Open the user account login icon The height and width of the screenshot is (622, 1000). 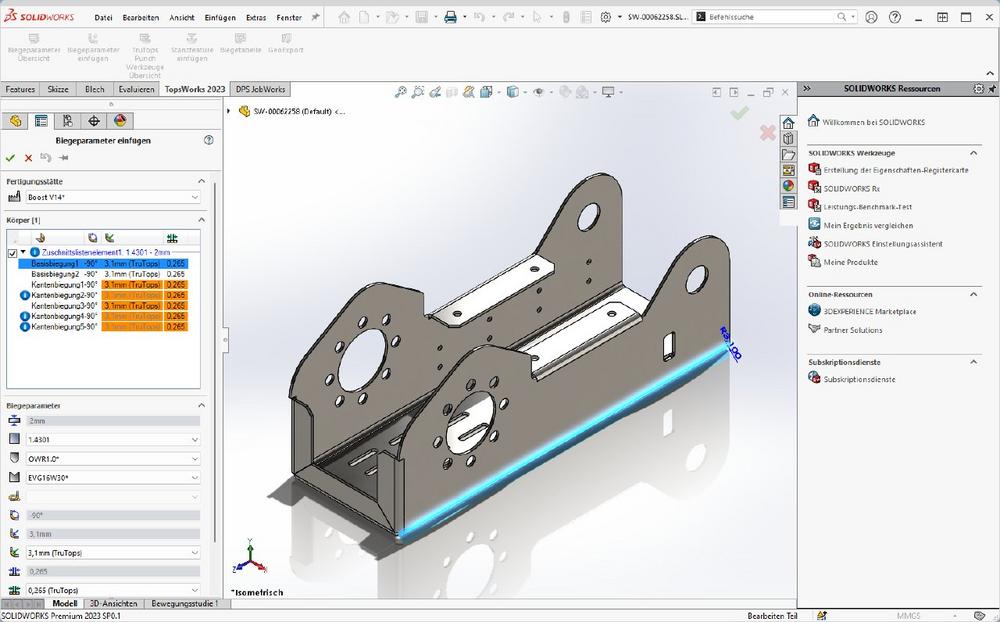point(871,17)
